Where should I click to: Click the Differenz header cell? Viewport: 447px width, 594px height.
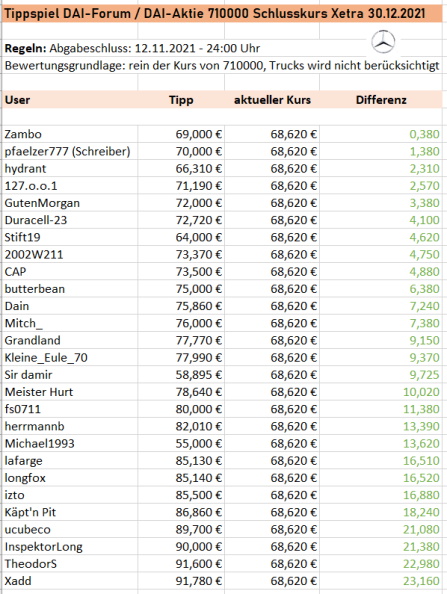click(381, 100)
